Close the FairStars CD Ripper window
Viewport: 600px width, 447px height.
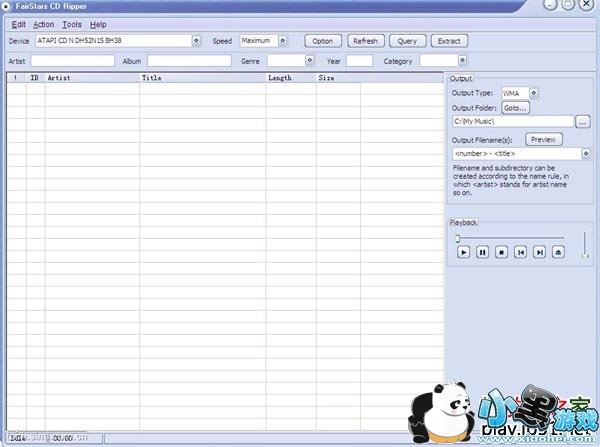tap(587, 4)
